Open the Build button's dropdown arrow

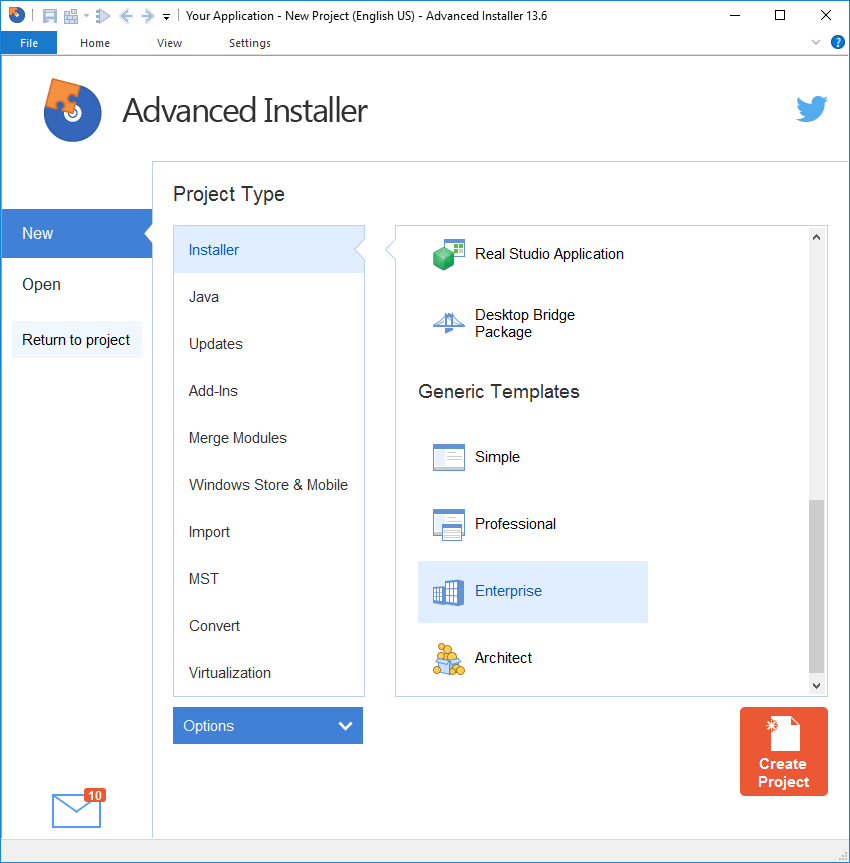click(86, 15)
